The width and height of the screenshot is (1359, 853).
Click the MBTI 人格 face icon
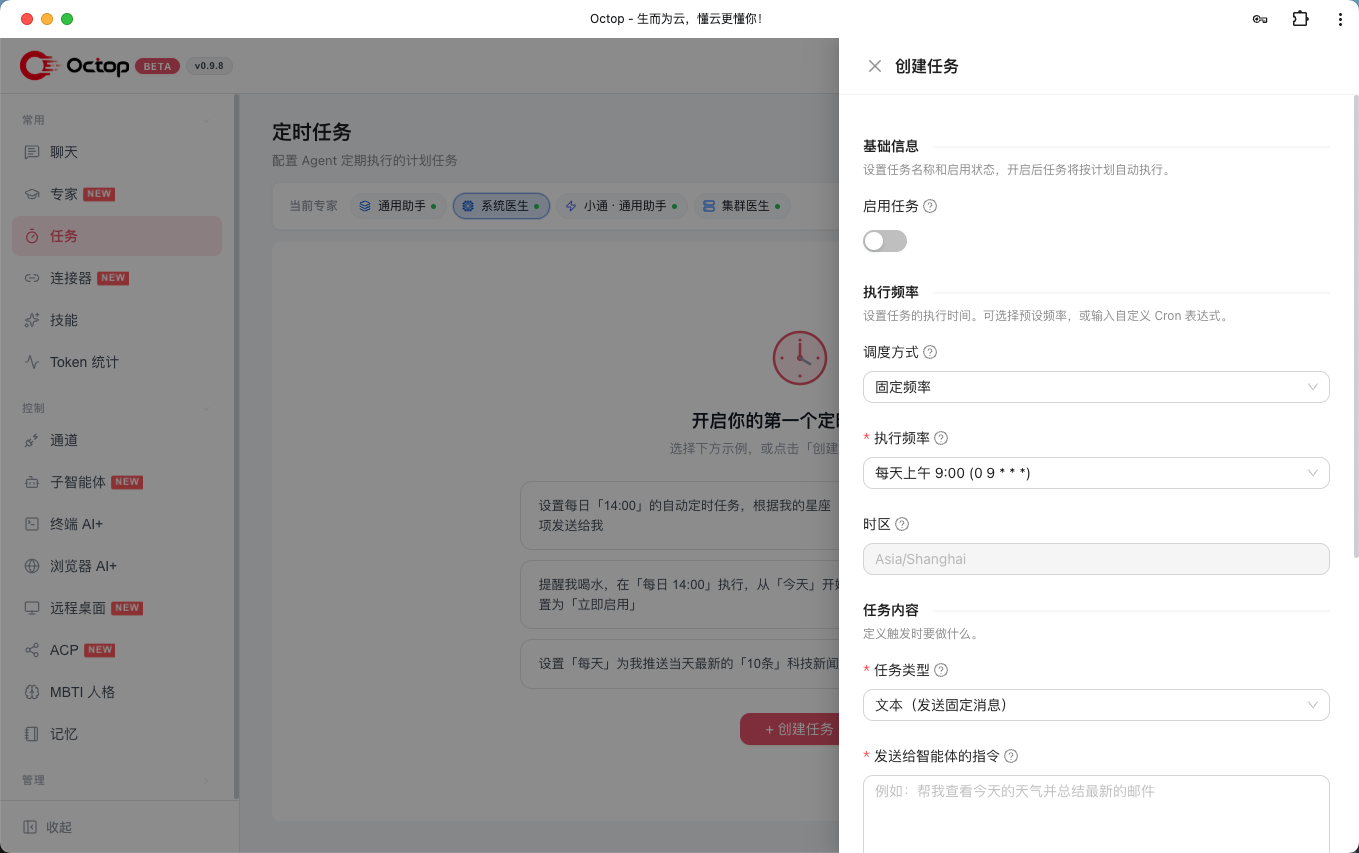pos(32,692)
